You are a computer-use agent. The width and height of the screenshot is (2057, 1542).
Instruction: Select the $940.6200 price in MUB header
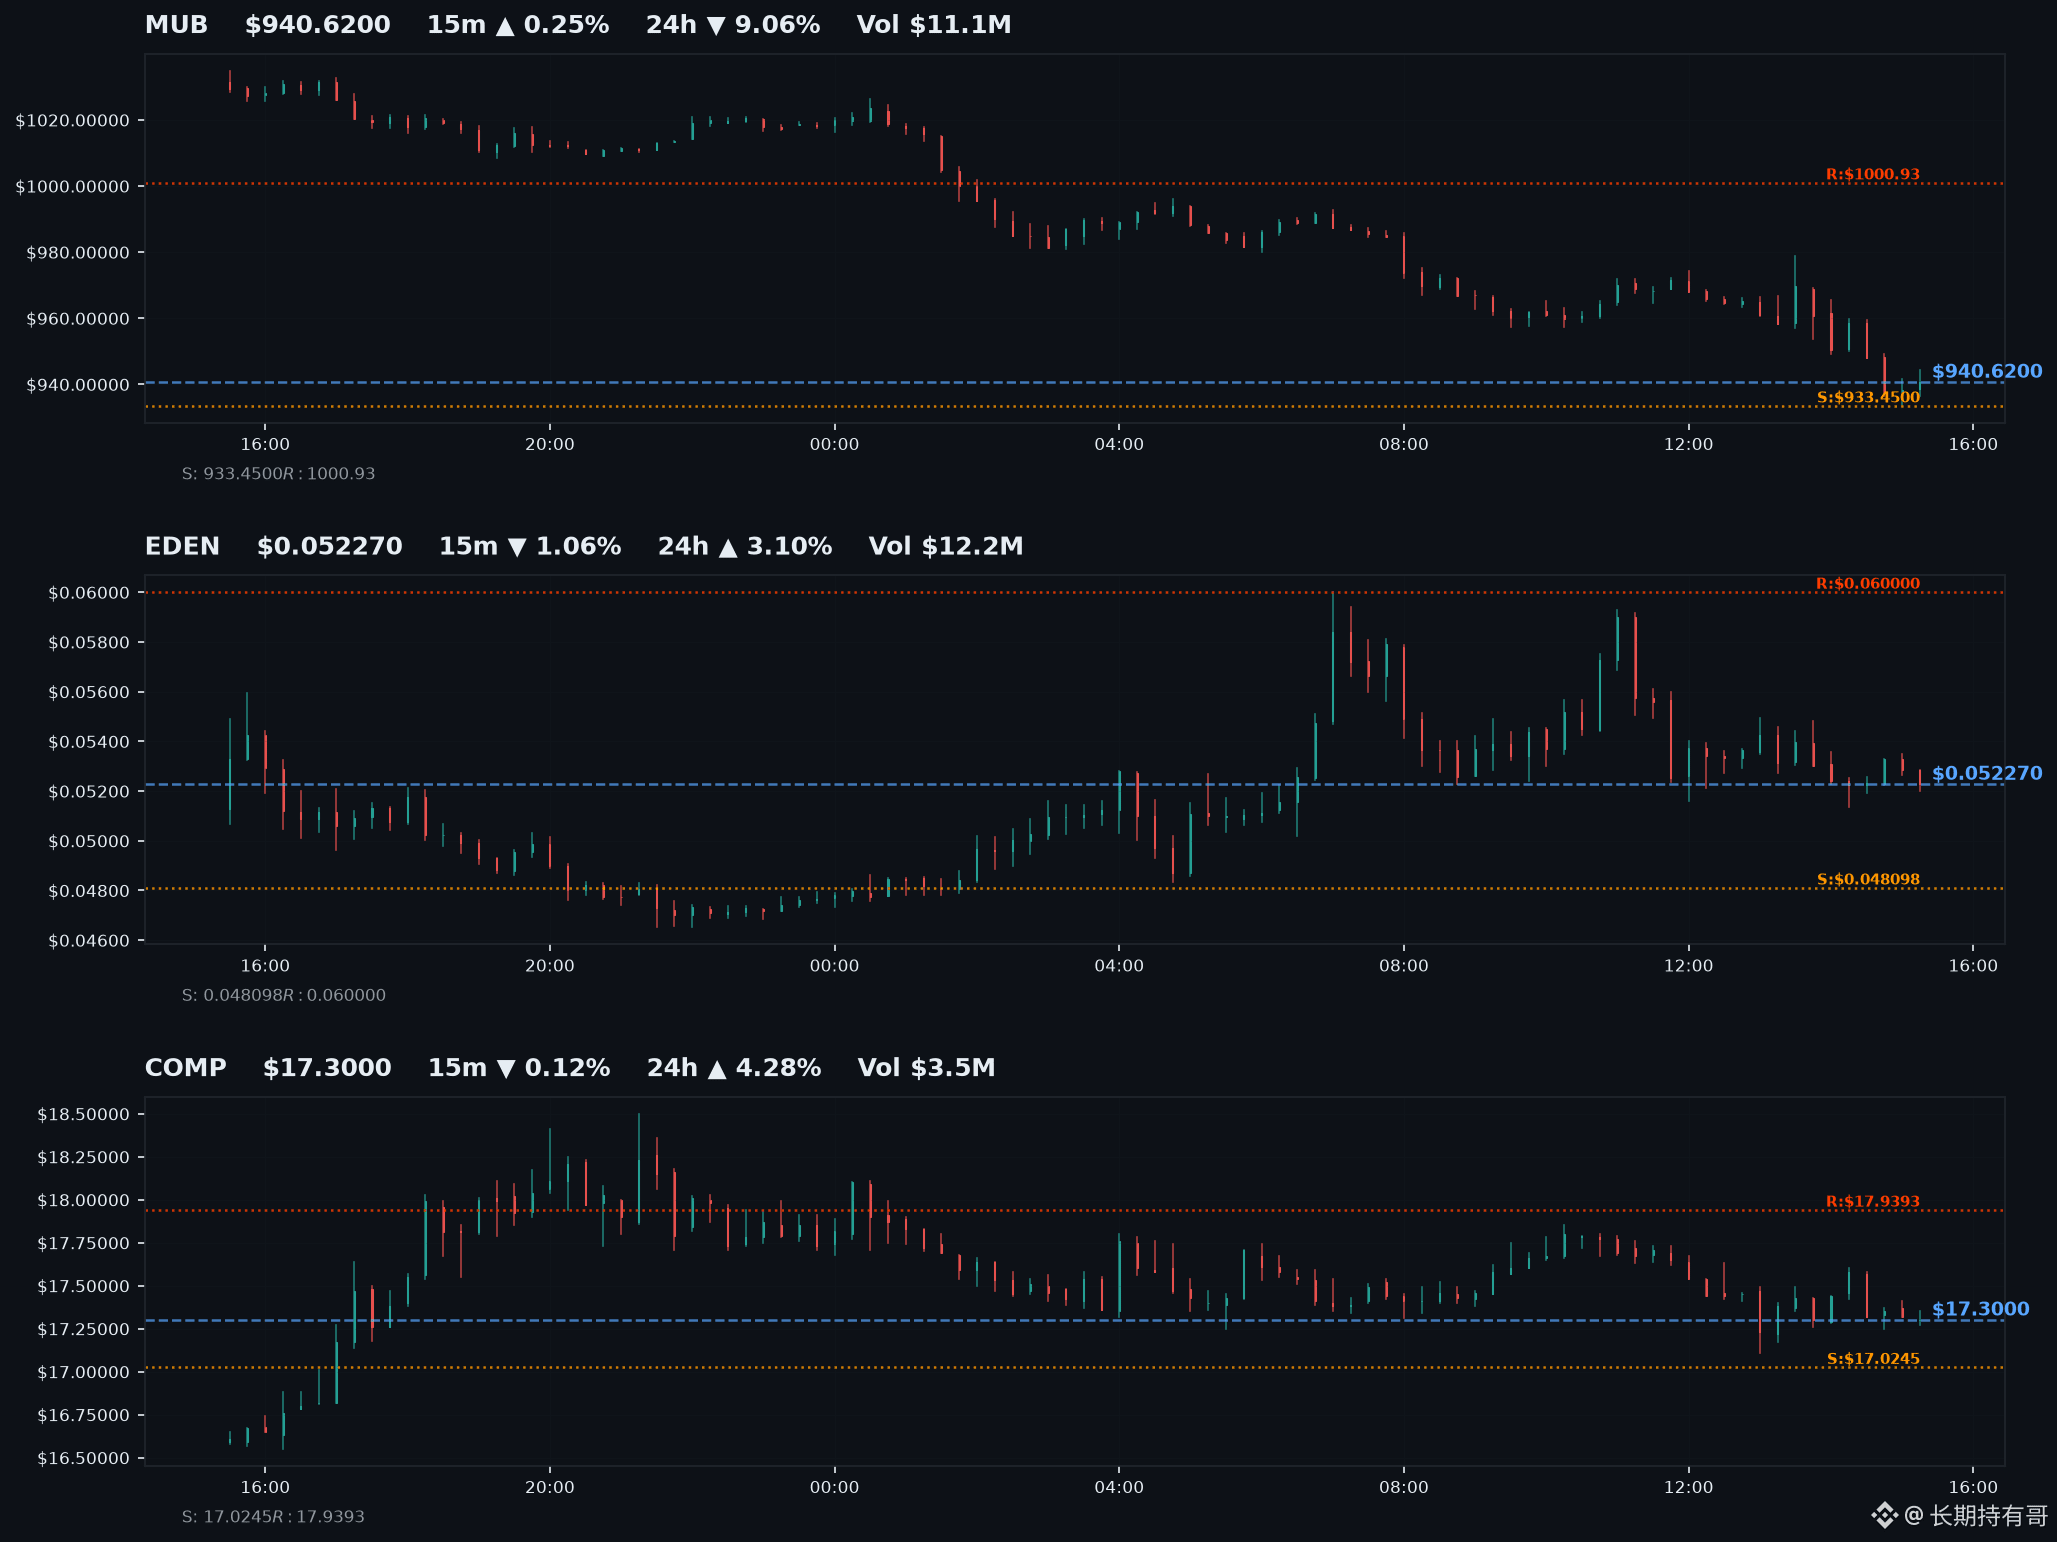tap(318, 25)
